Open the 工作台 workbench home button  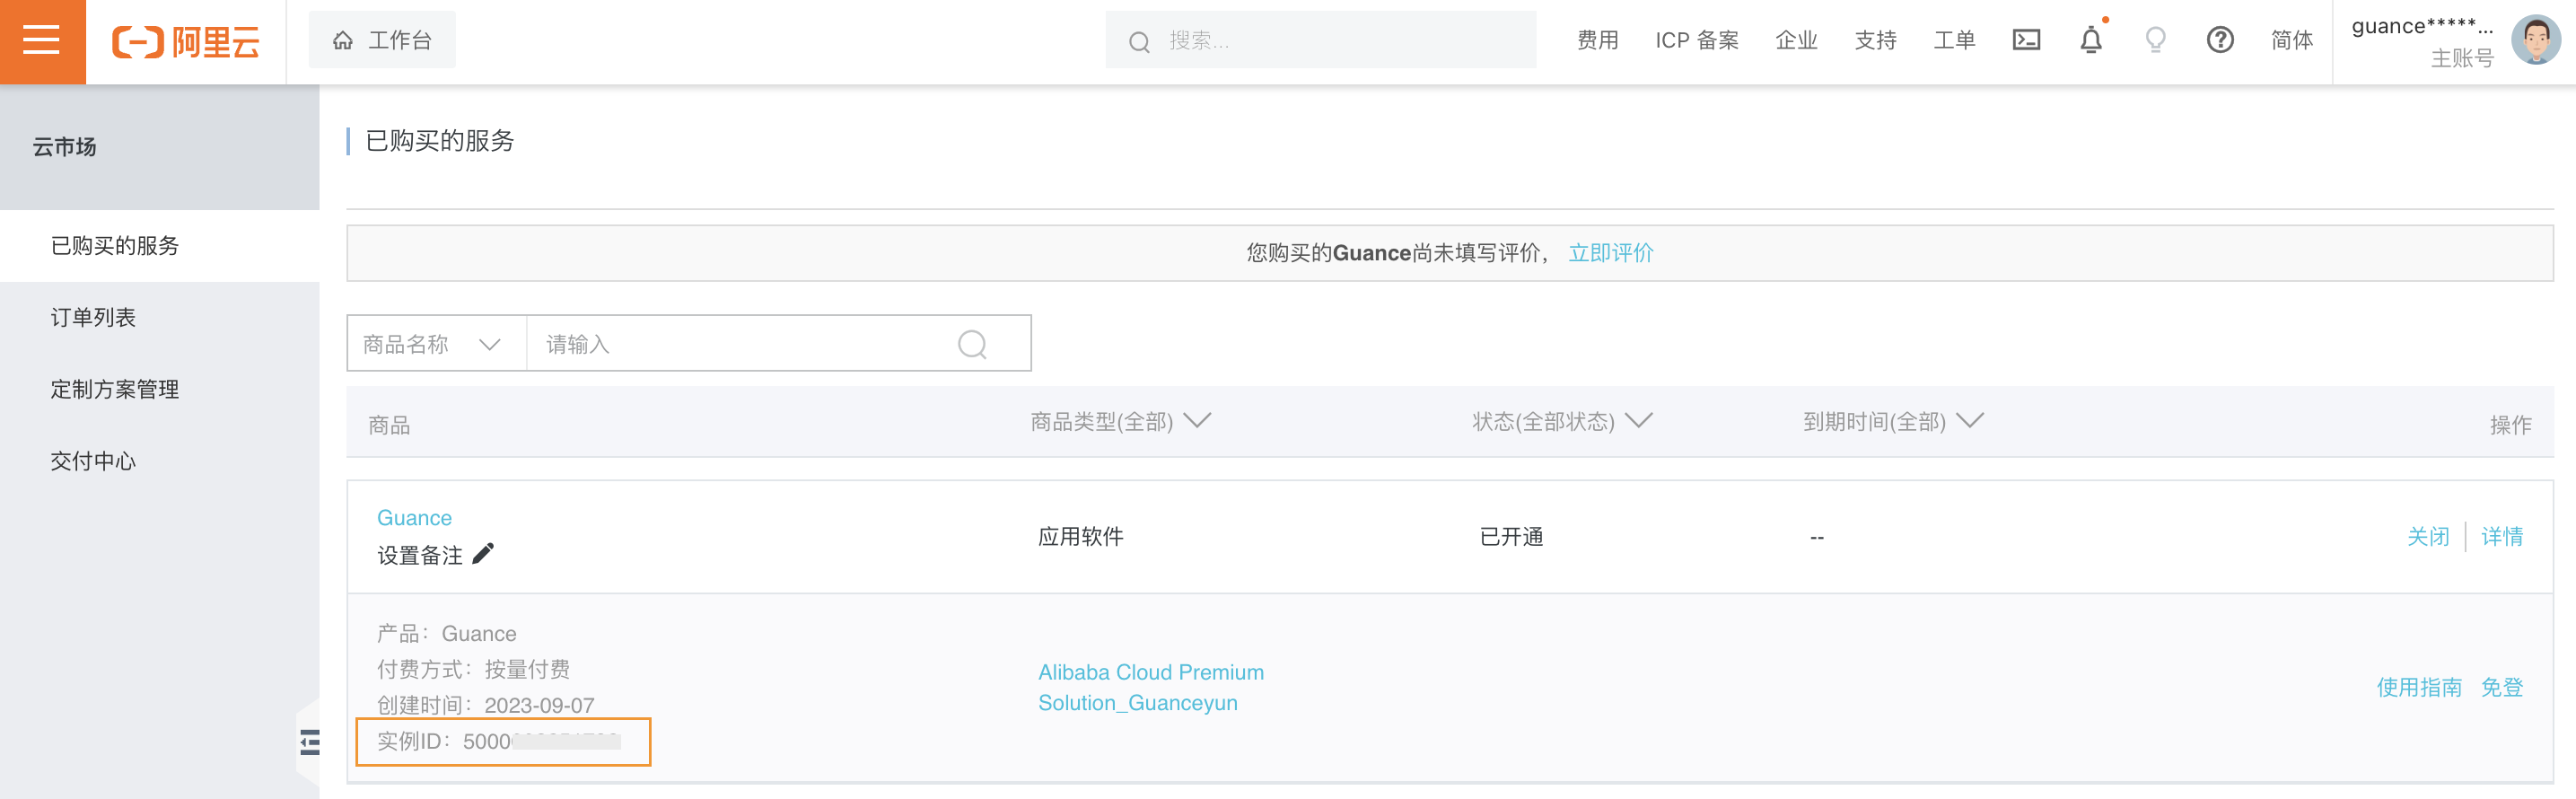(x=382, y=40)
